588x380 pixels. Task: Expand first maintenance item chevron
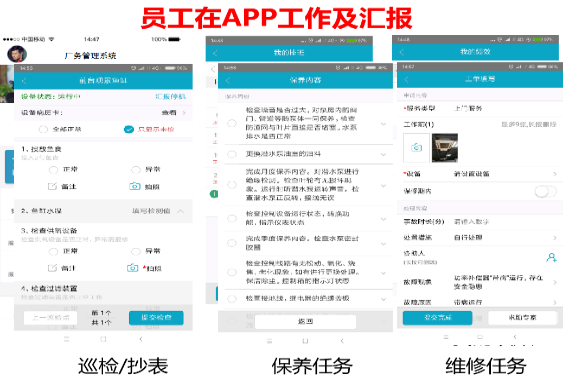pyautogui.click(x=384, y=123)
